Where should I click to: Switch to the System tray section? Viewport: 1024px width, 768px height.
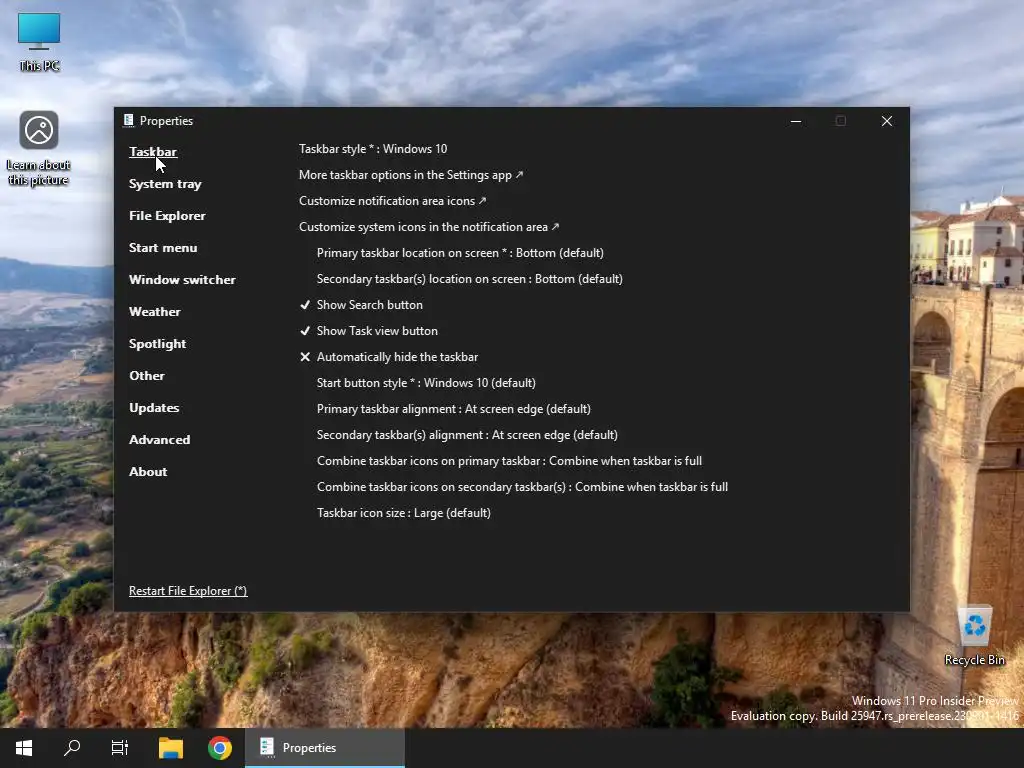pyautogui.click(x=165, y=184)
